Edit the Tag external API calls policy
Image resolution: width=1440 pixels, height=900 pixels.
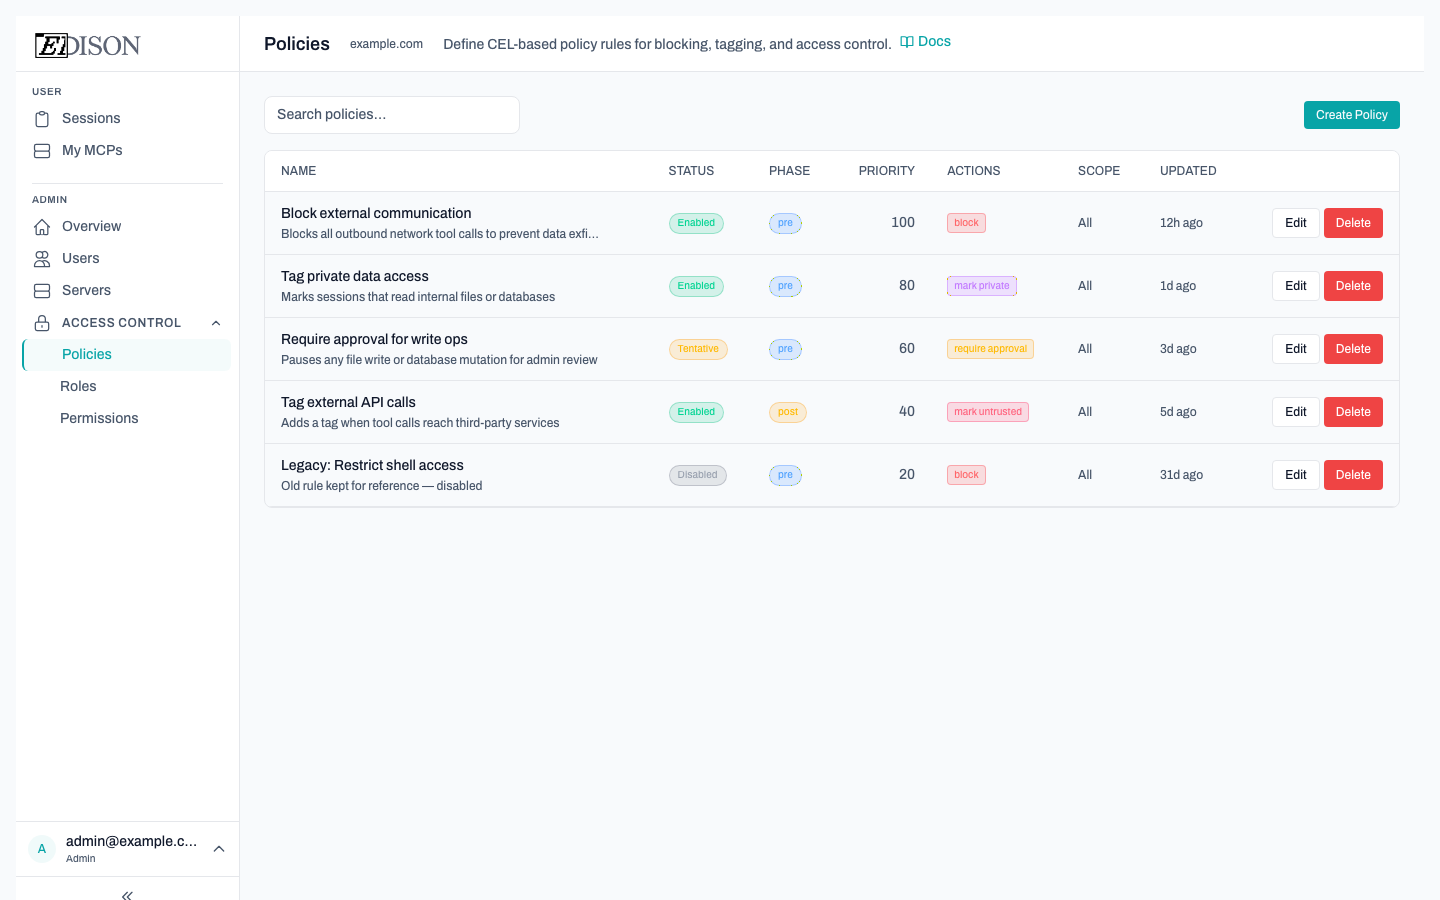1295,411
